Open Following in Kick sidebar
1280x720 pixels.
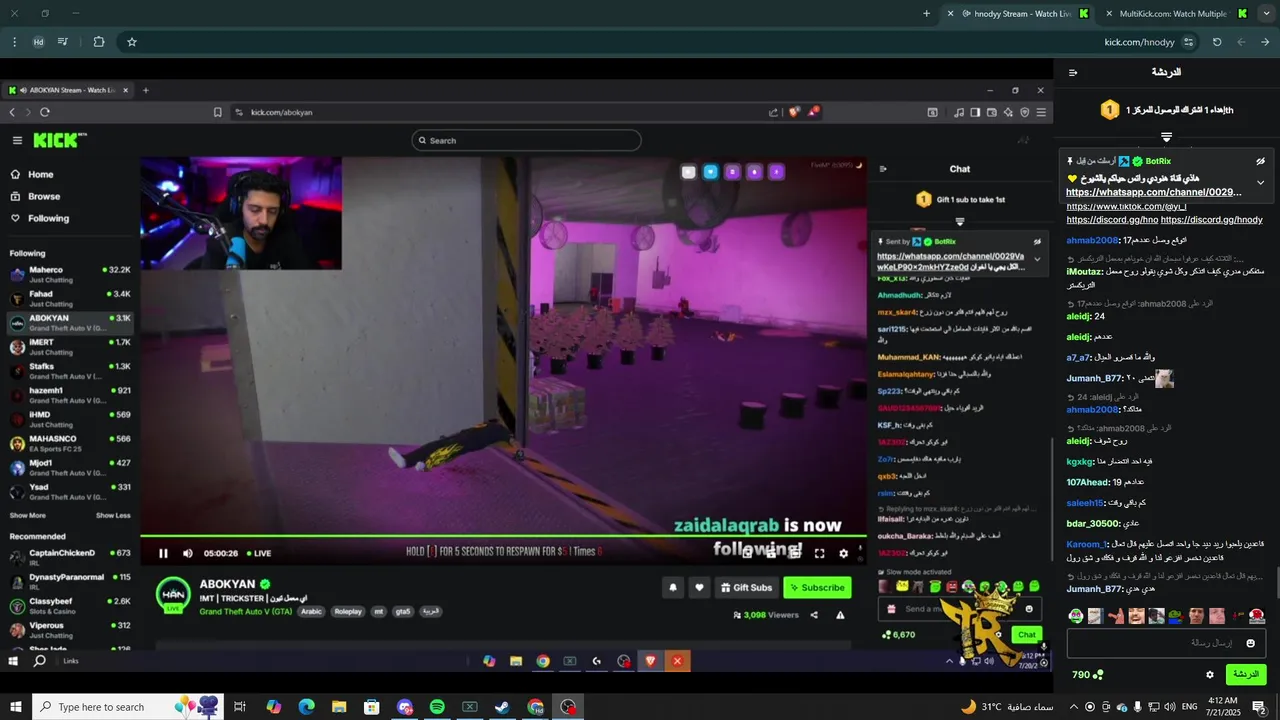coord(40,218)
